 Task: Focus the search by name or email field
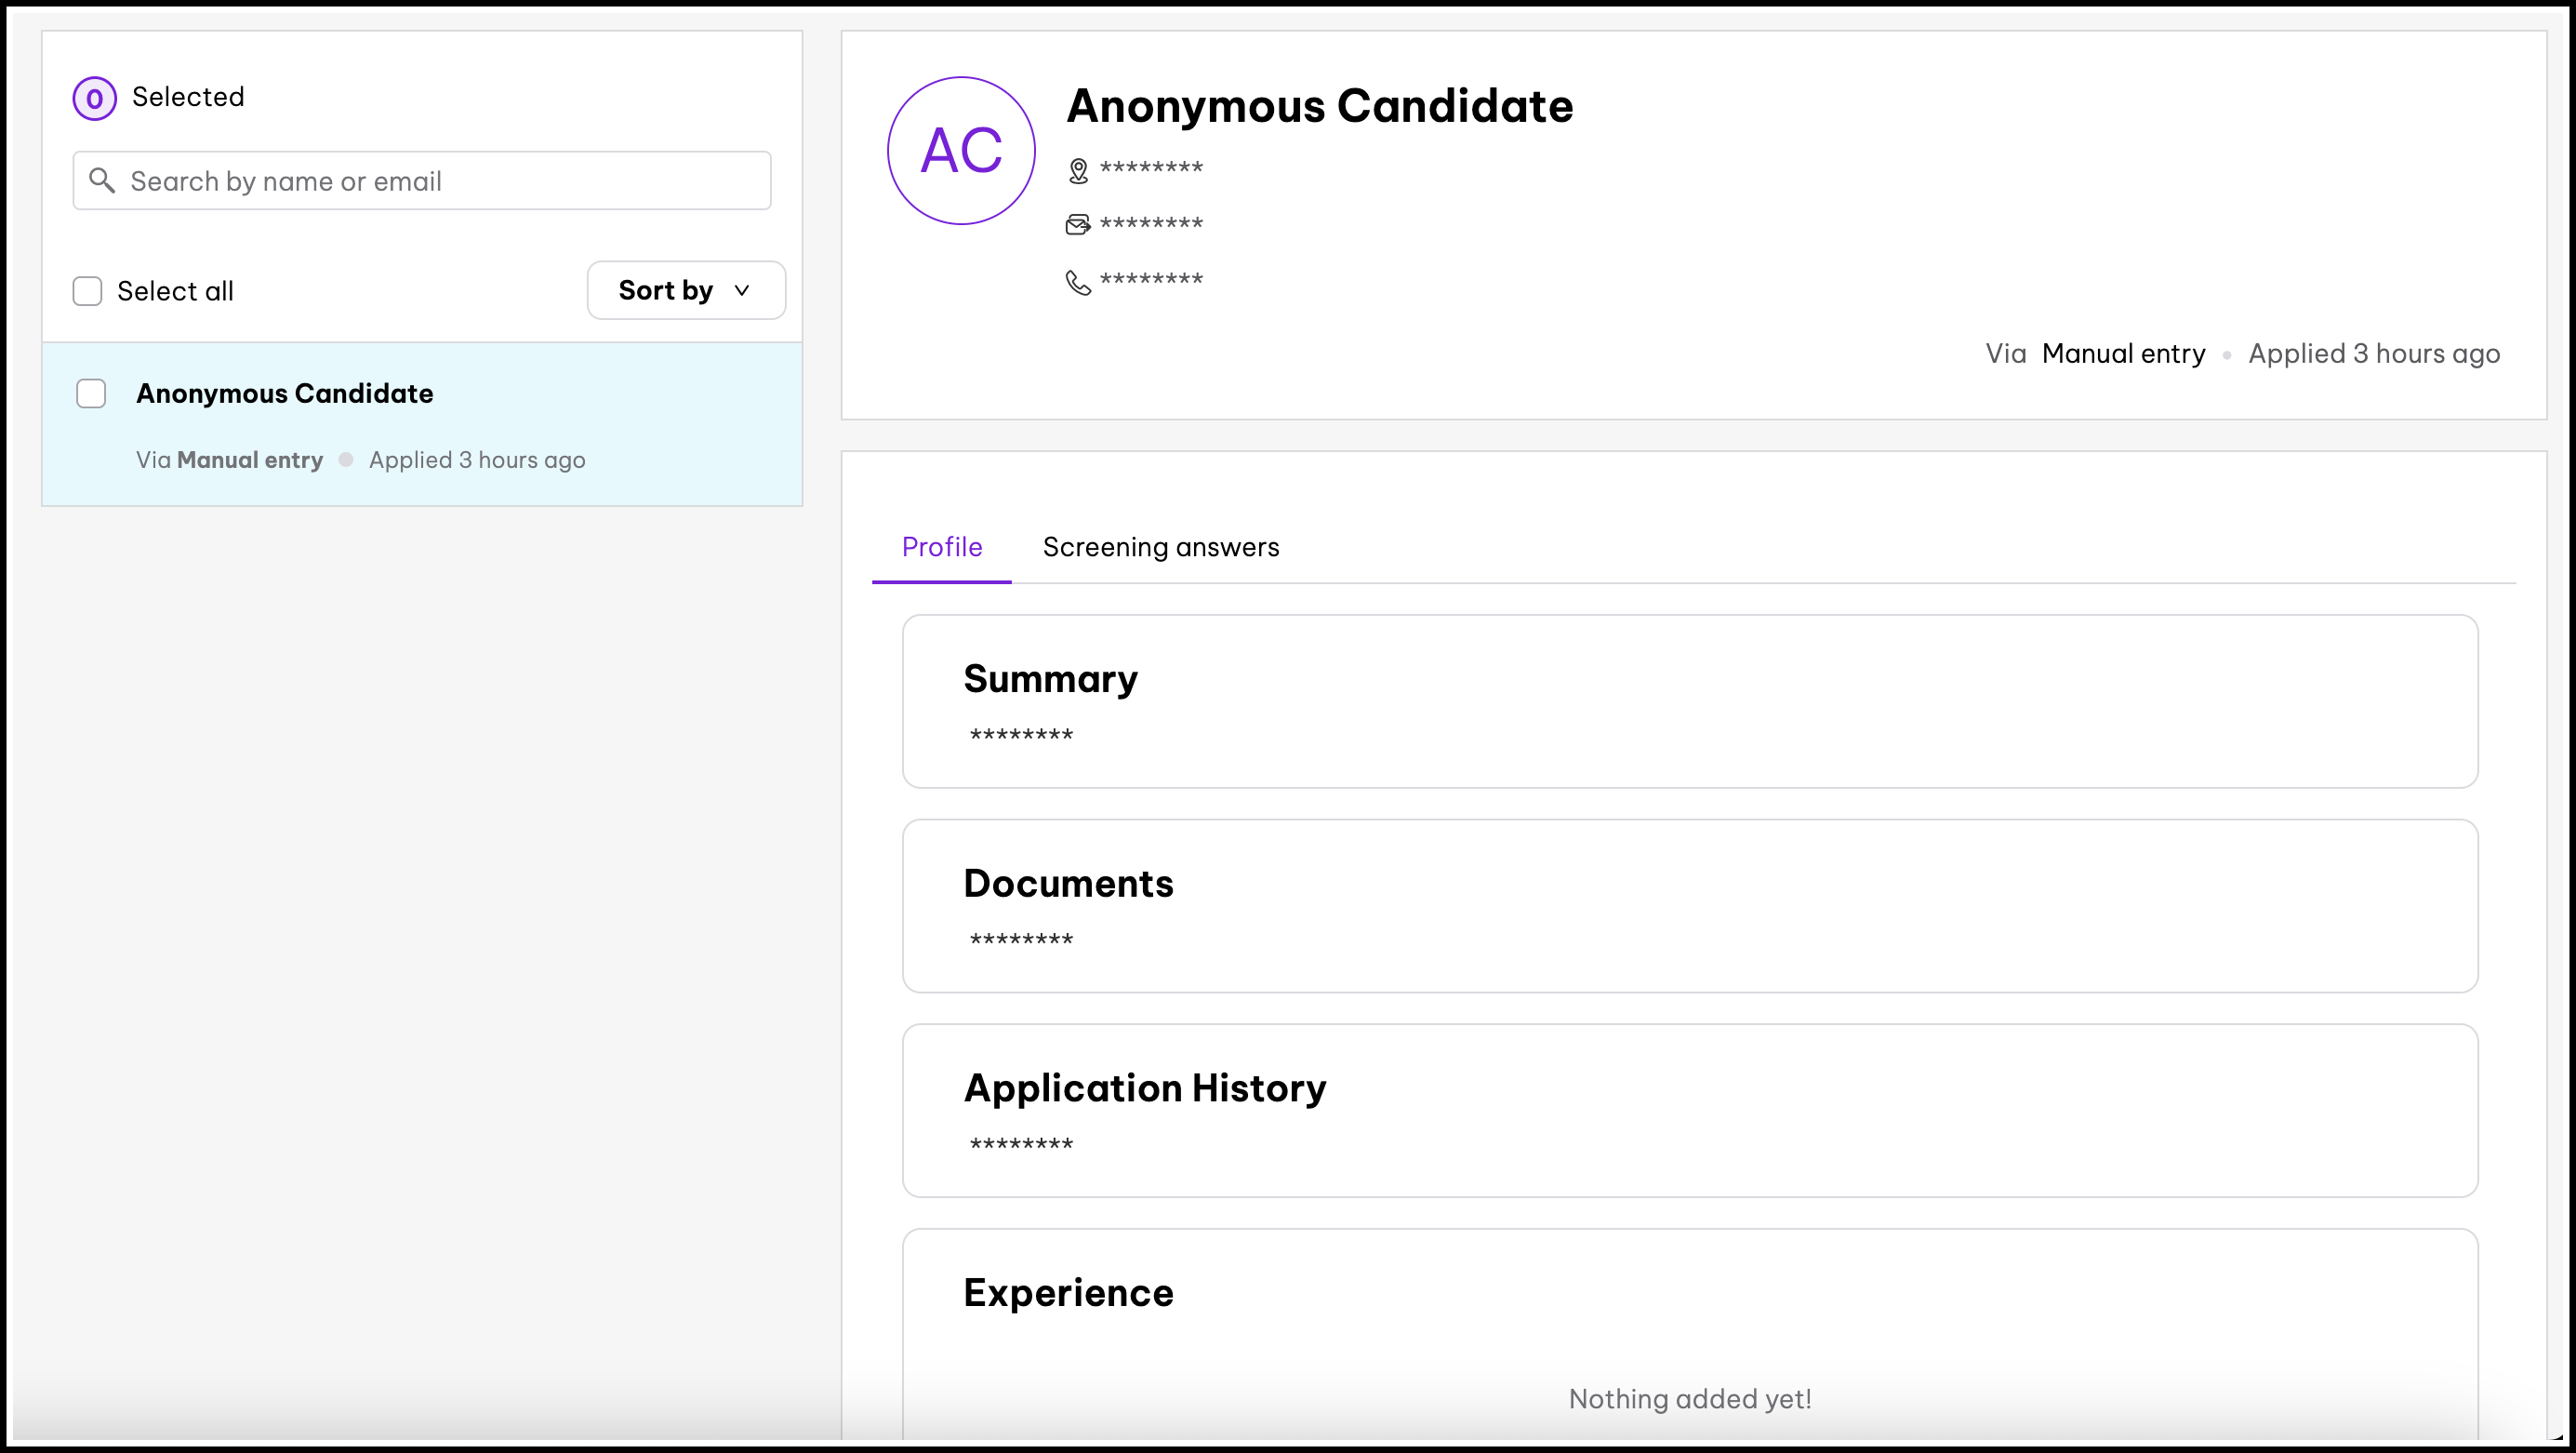(x=440, y=181)
